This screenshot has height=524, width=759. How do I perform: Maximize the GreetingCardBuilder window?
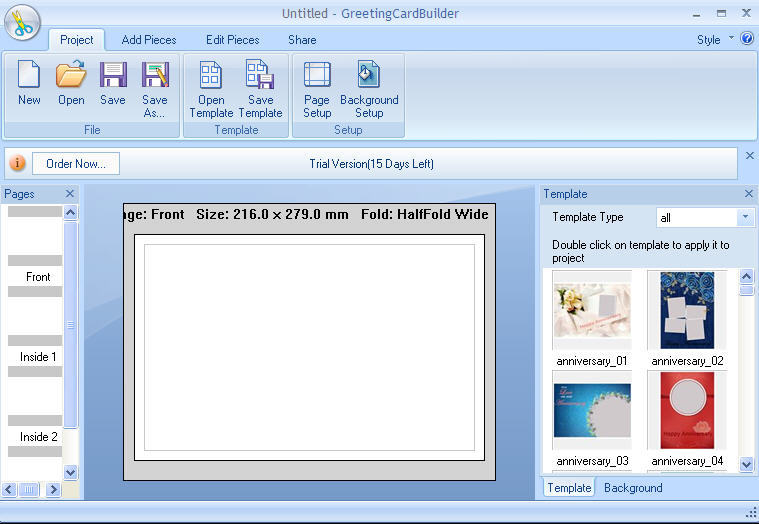[721, 14]
